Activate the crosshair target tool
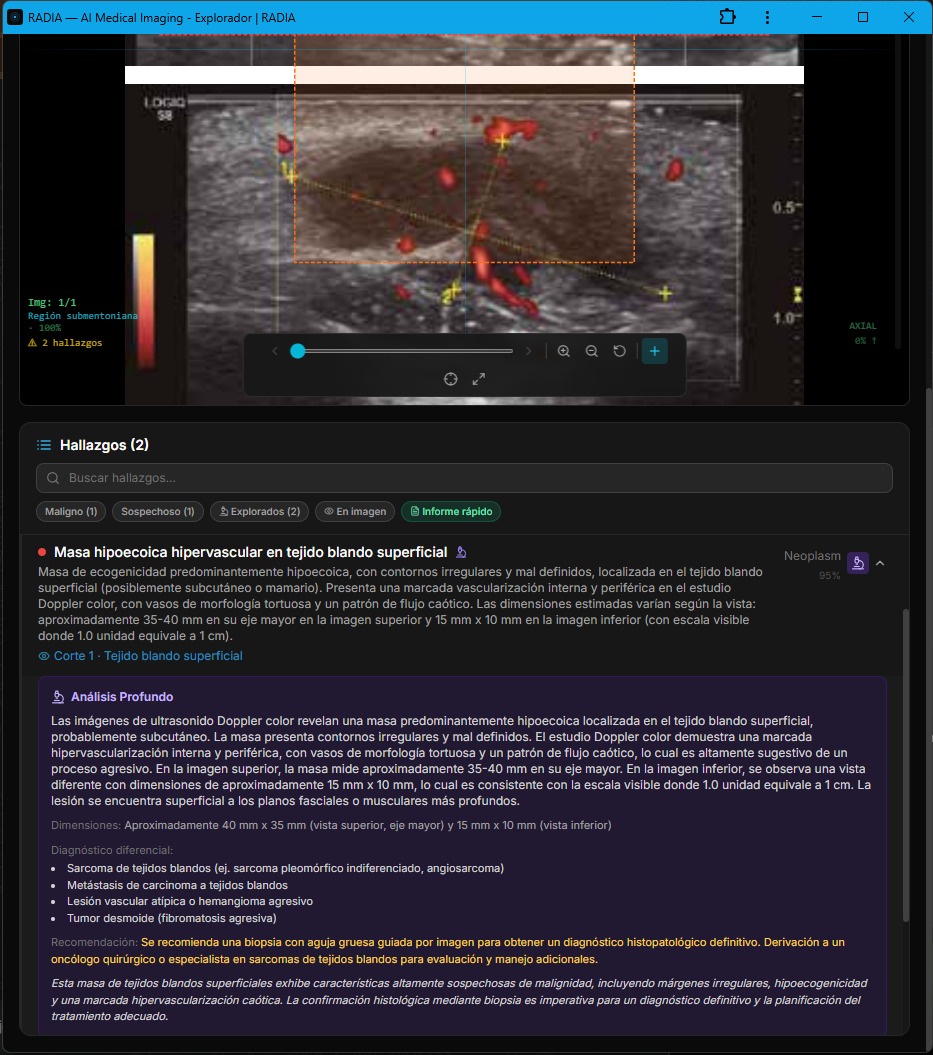This screenshot has height=1055, width=933. coord(451,379)
